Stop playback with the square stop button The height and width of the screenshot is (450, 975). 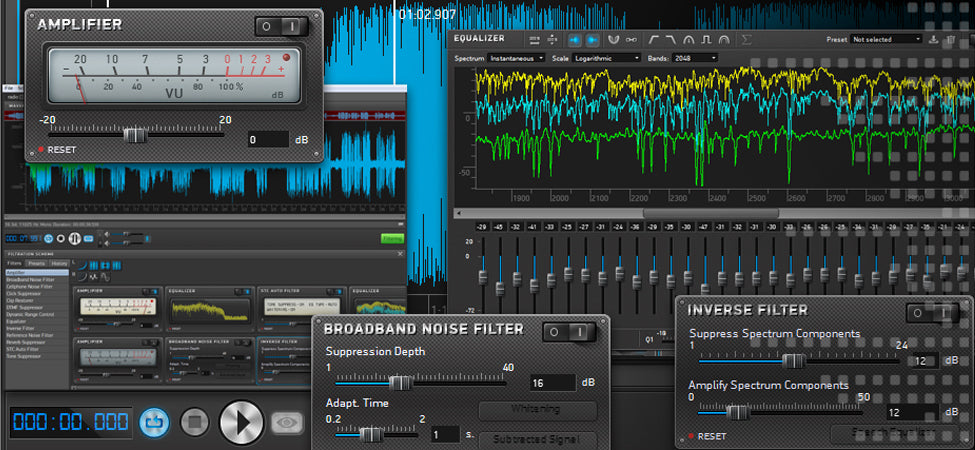[195, 423]
